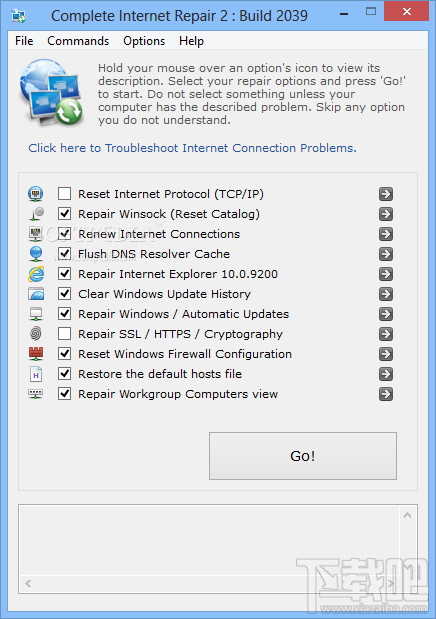This screenshot has height=619, width=436.
Task: Run Reset Windows Firewall via its arrow button
Action: click(386, 354)
